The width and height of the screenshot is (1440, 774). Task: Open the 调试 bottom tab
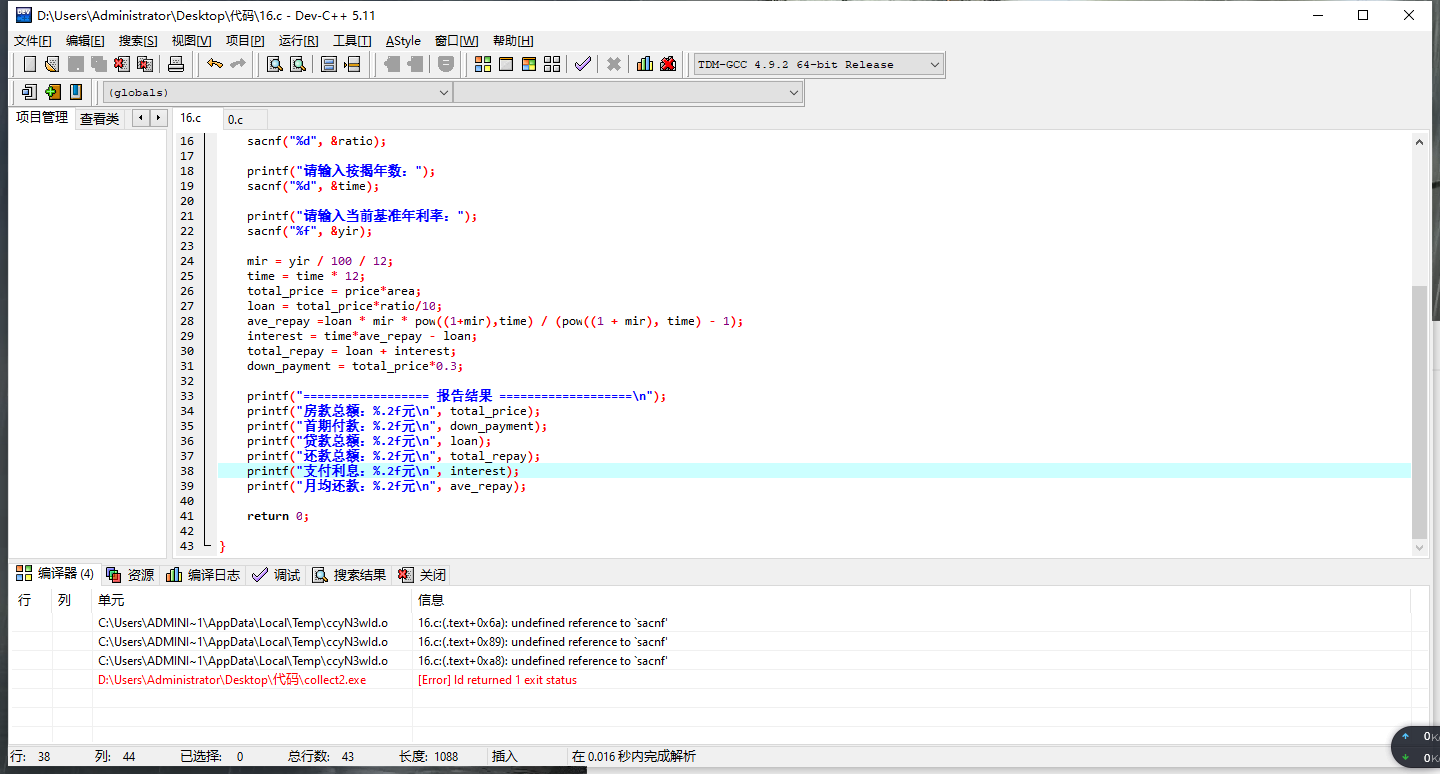pyautogui.click(x=277, y=575)
